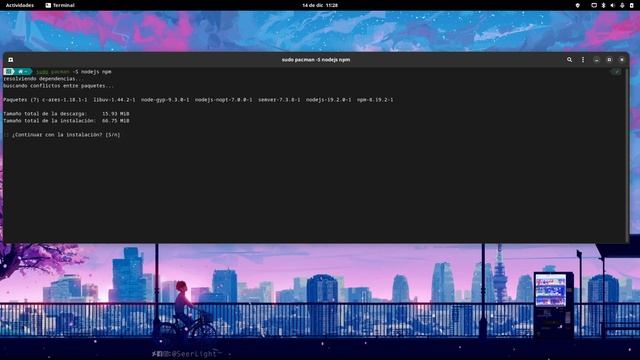Click the 'resolviendo dependencias...' line
Viewport: 640px width, 360px height.
[x=43, y=79]
